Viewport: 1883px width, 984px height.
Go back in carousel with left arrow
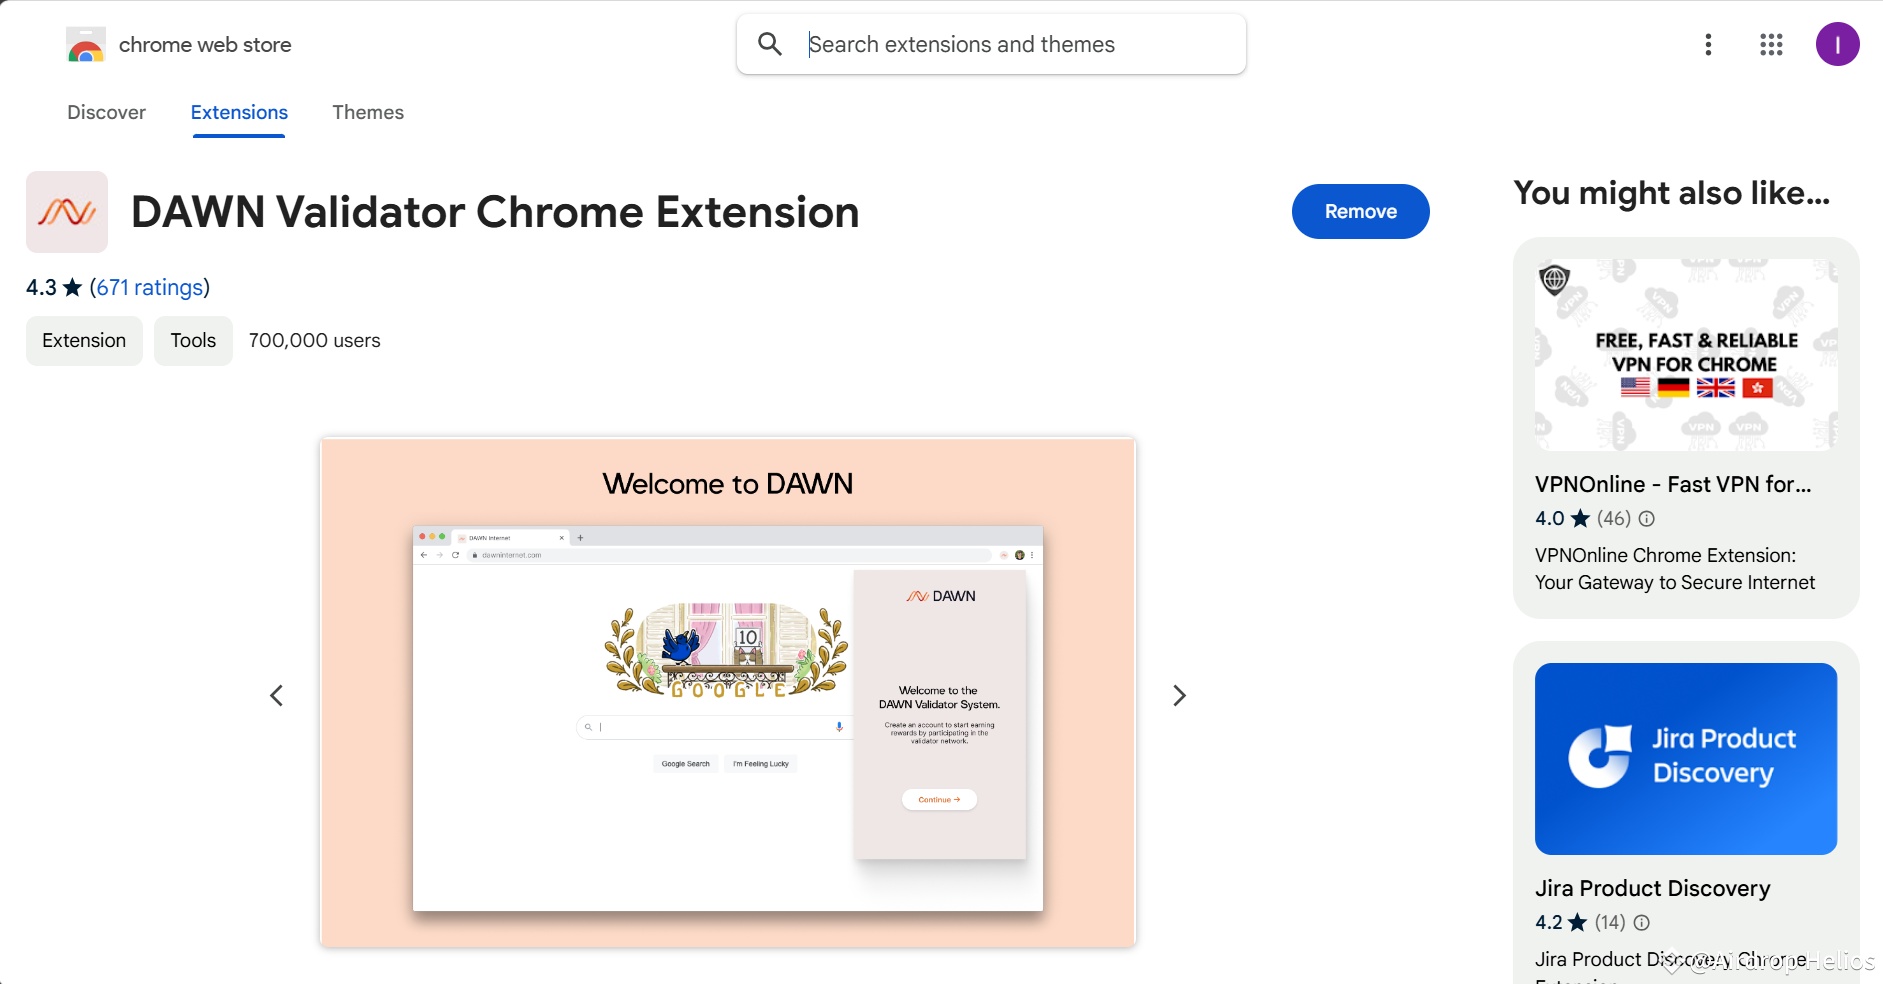277,695
